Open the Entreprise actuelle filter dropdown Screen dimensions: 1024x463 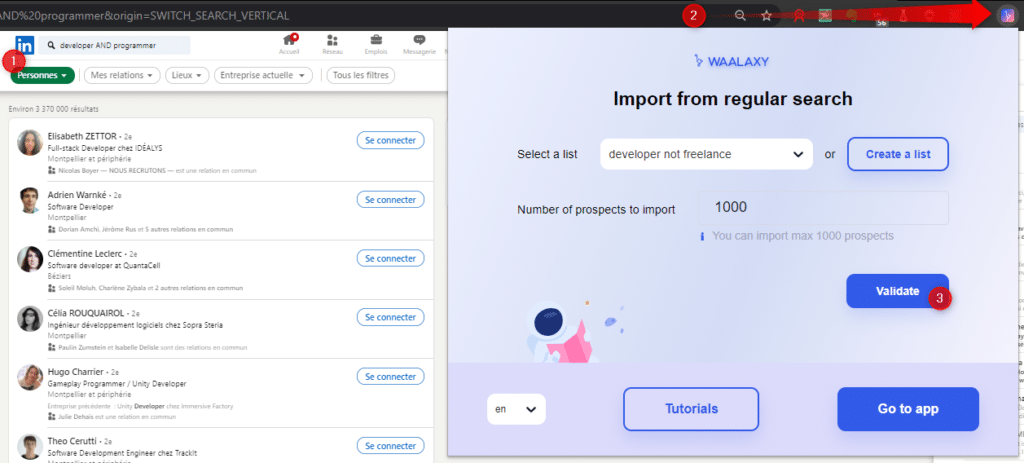pyautogui.click(x=264, y=75)
